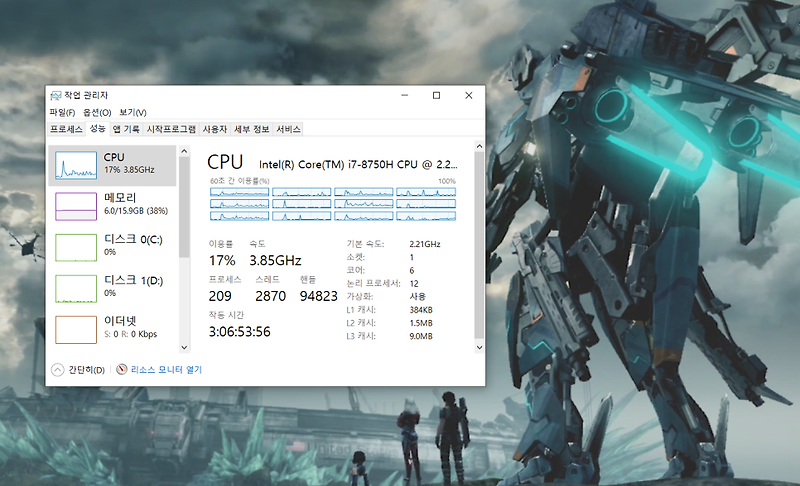Select the 디스크 1(D:) graph thumbnail

pyautogui.click(x=76, y=289)
